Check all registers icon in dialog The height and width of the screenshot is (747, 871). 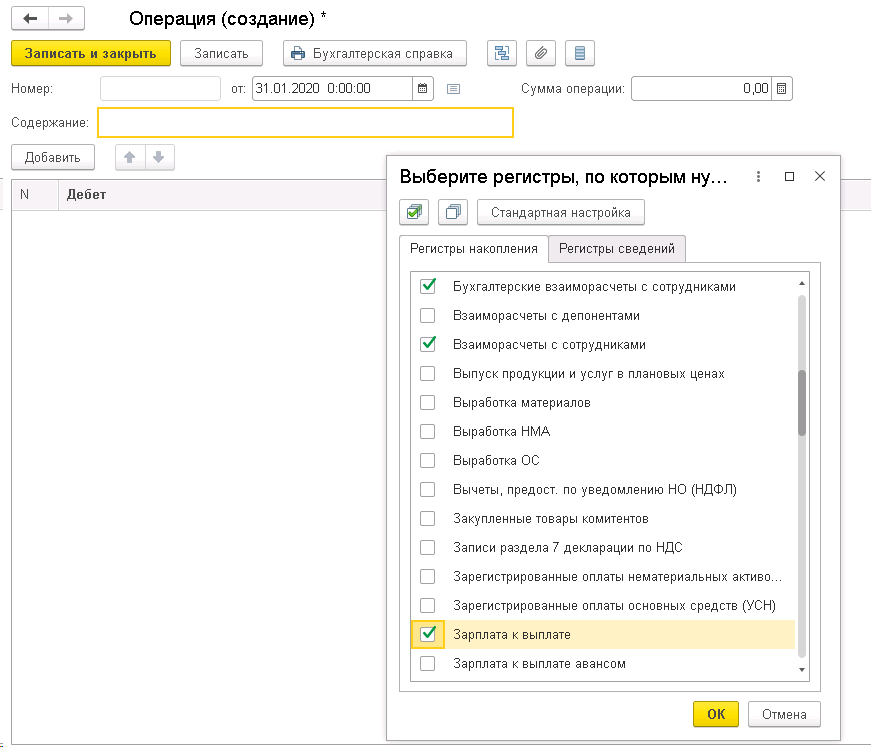(415, 212)
